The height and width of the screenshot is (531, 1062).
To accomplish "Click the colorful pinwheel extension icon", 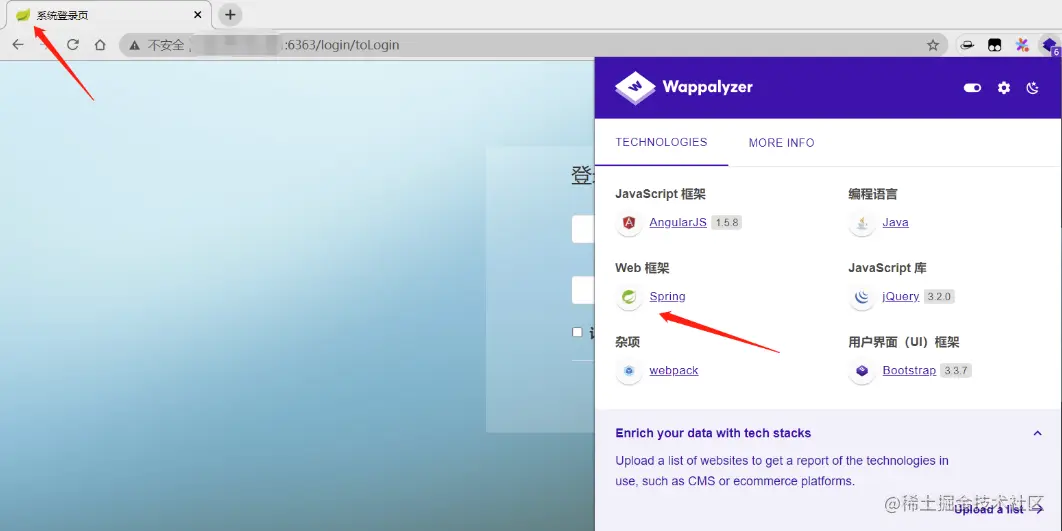I will 1021,45.
